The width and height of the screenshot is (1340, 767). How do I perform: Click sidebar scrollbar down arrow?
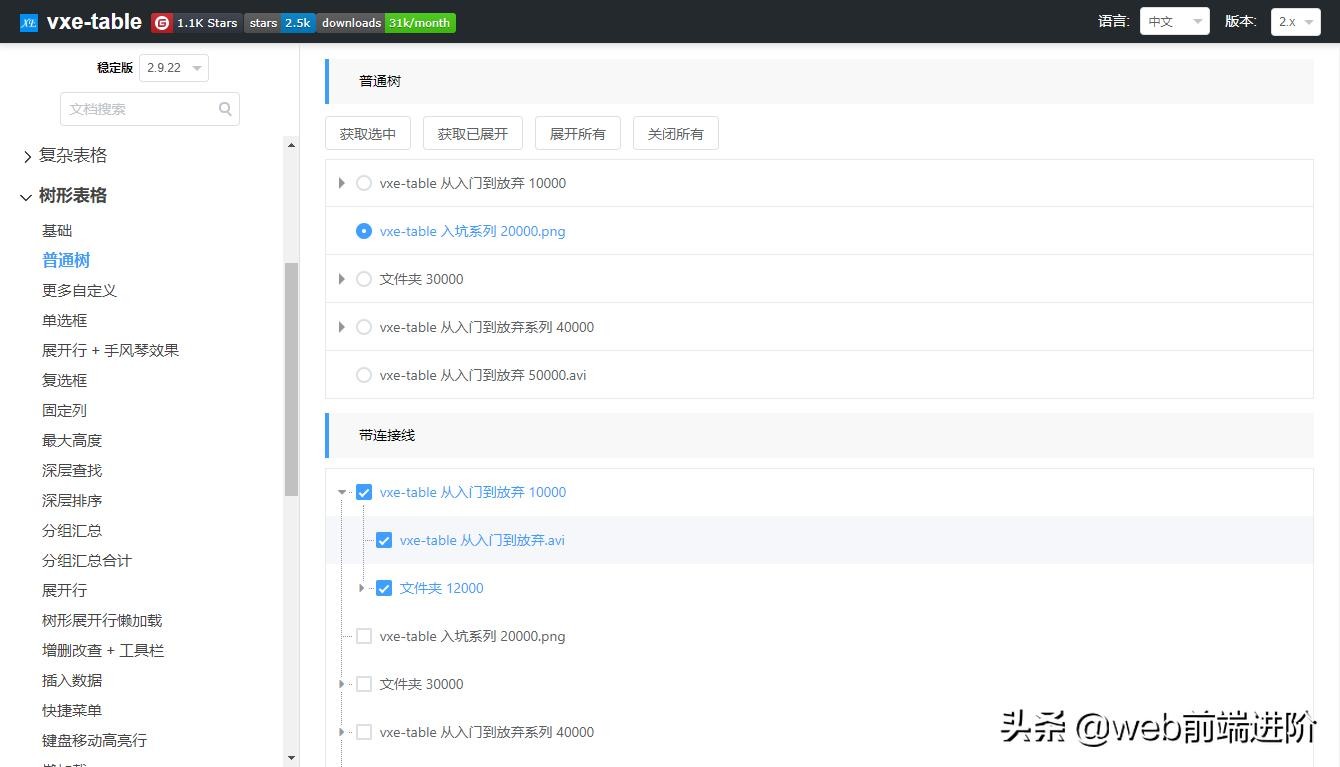[x=291, y=758]
